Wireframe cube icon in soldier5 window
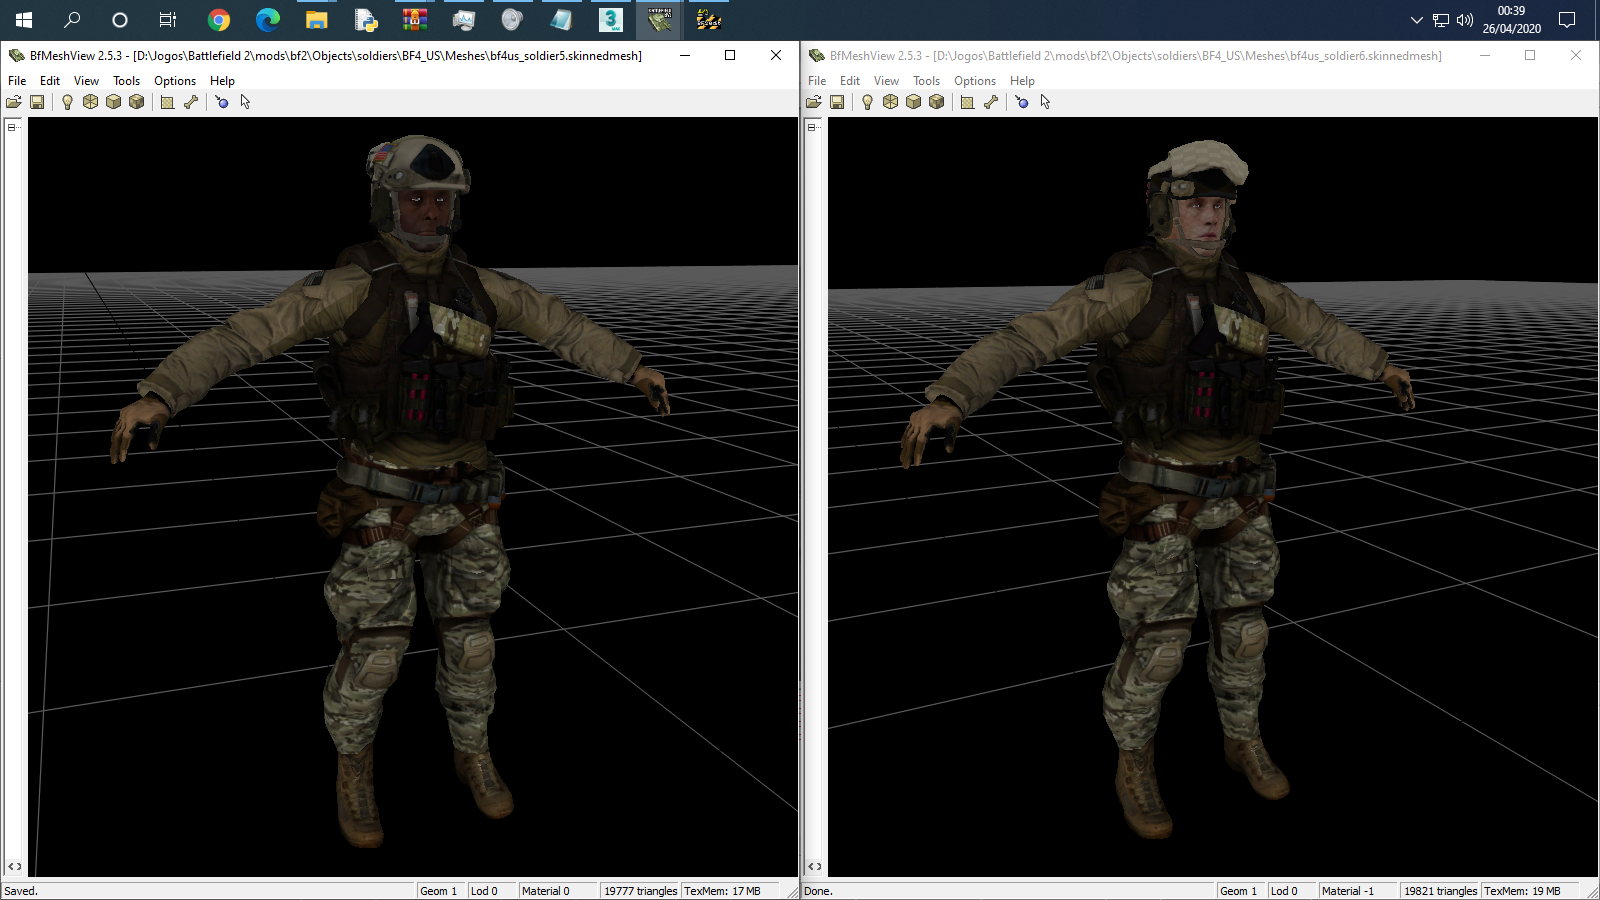 (x=90, y=102)
